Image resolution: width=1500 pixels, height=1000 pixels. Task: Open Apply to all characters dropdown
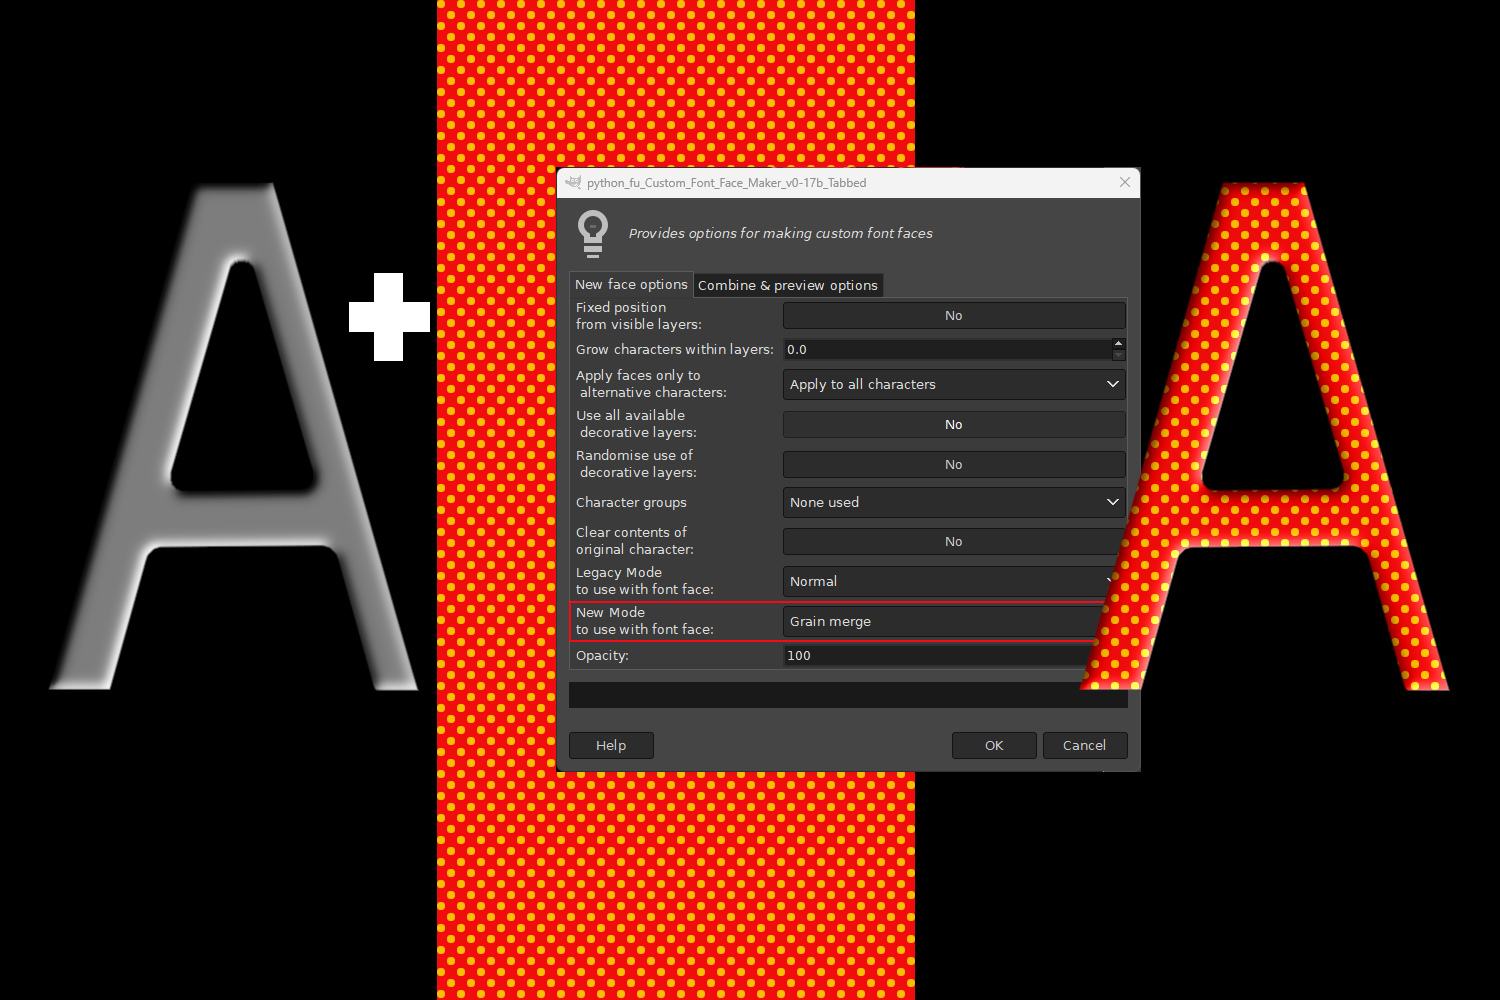(x=954, y=385)
